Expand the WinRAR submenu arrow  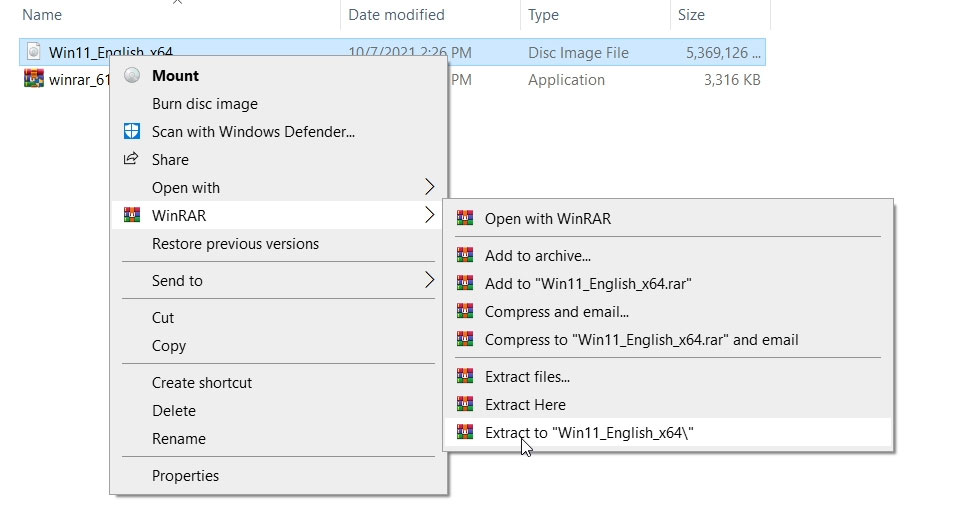click(x=429, y=216)
